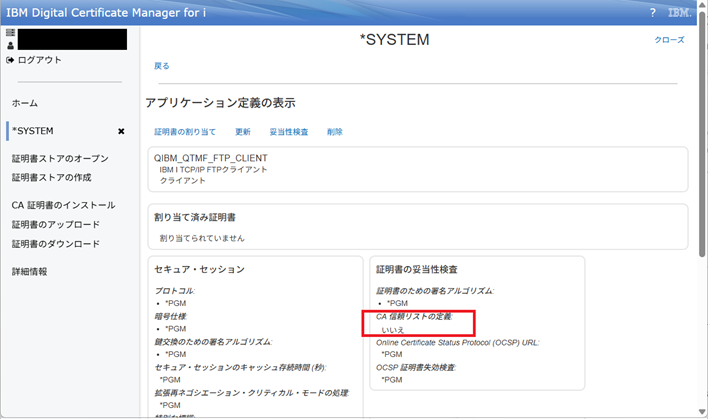Click 更新 to update definition
Viewport: 708px width, 419px height.
click(x=243, y=132)
